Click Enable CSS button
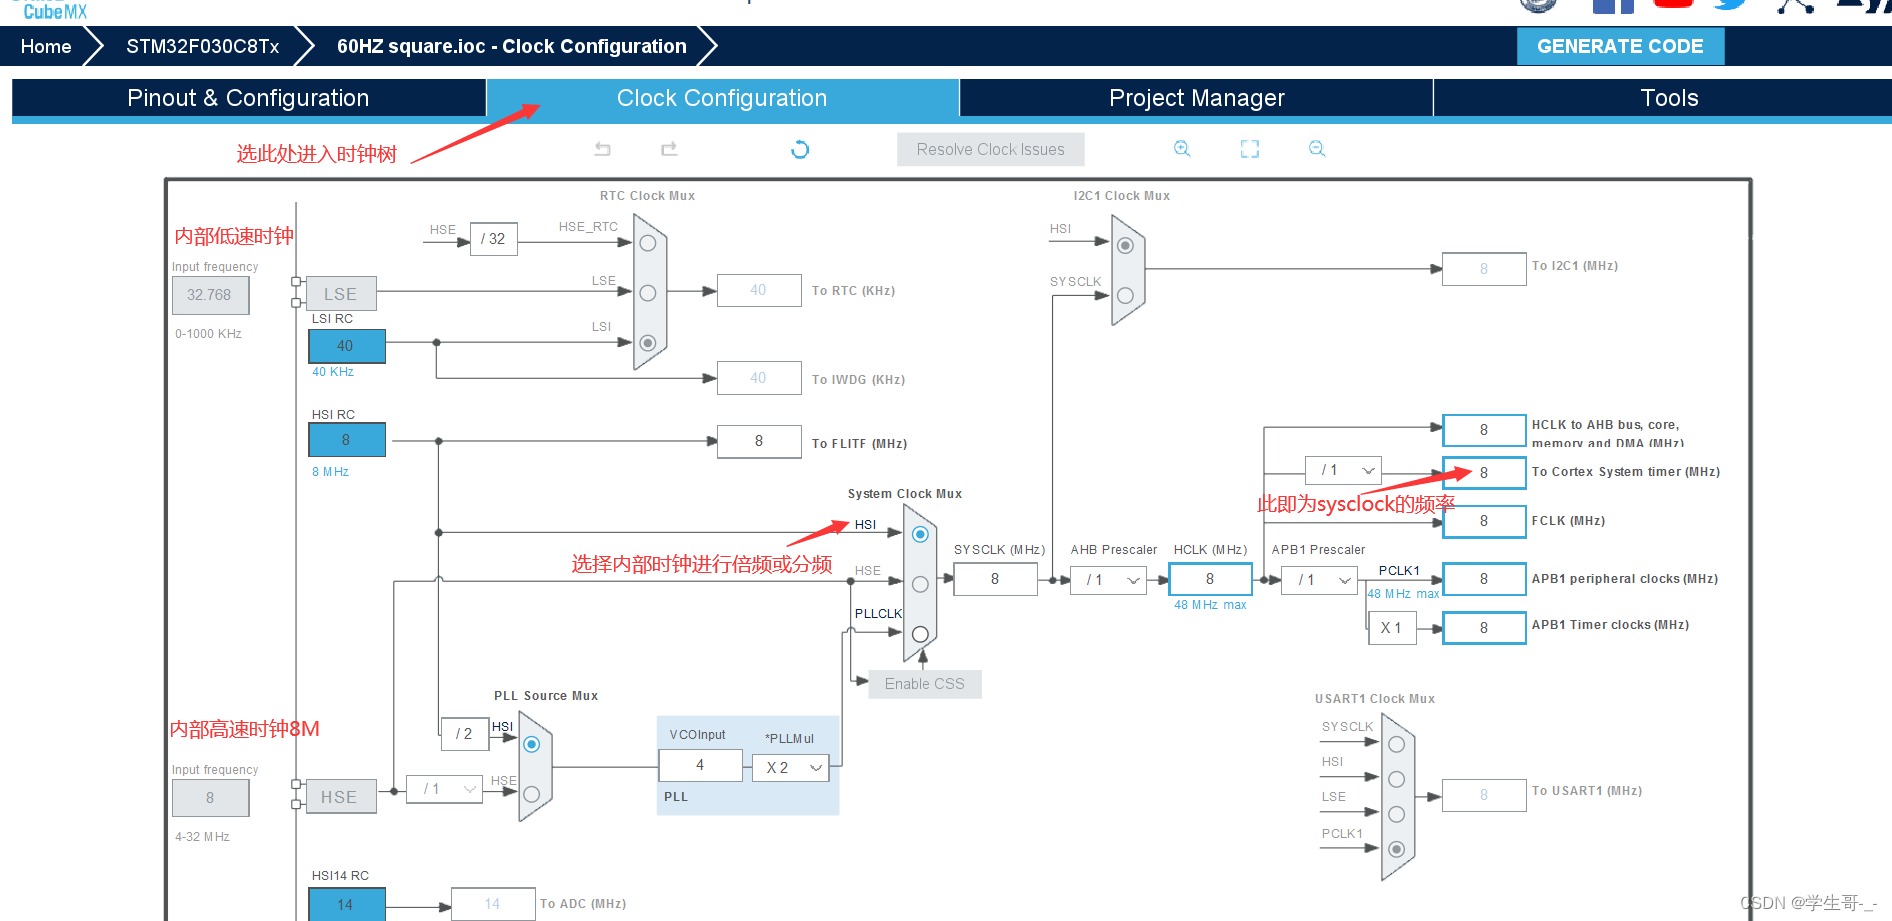 [x=925, y=684]
